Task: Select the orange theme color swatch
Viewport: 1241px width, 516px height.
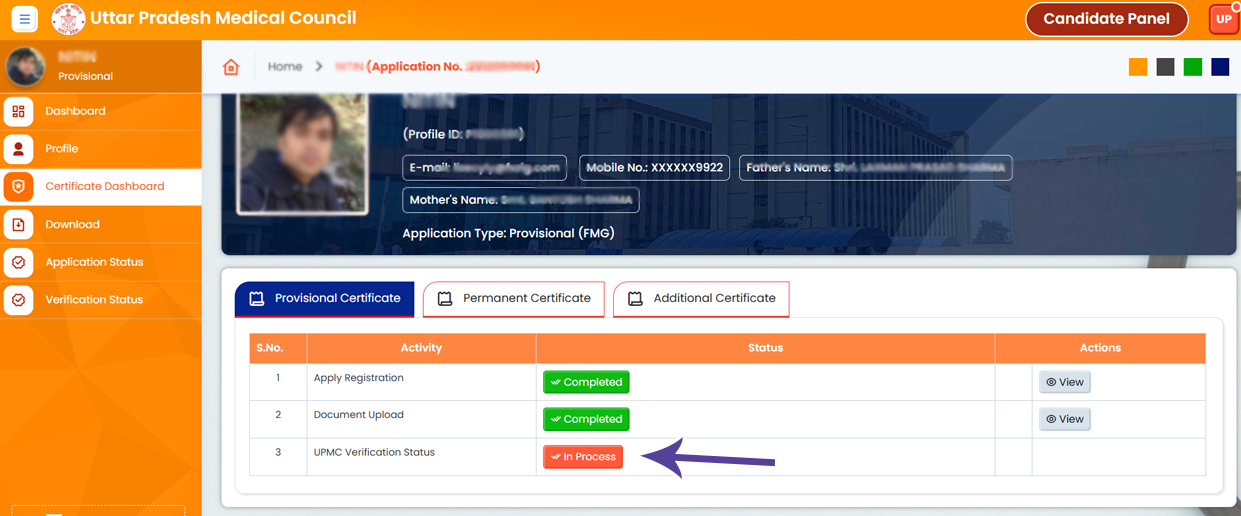Action: click(1138, 67)
